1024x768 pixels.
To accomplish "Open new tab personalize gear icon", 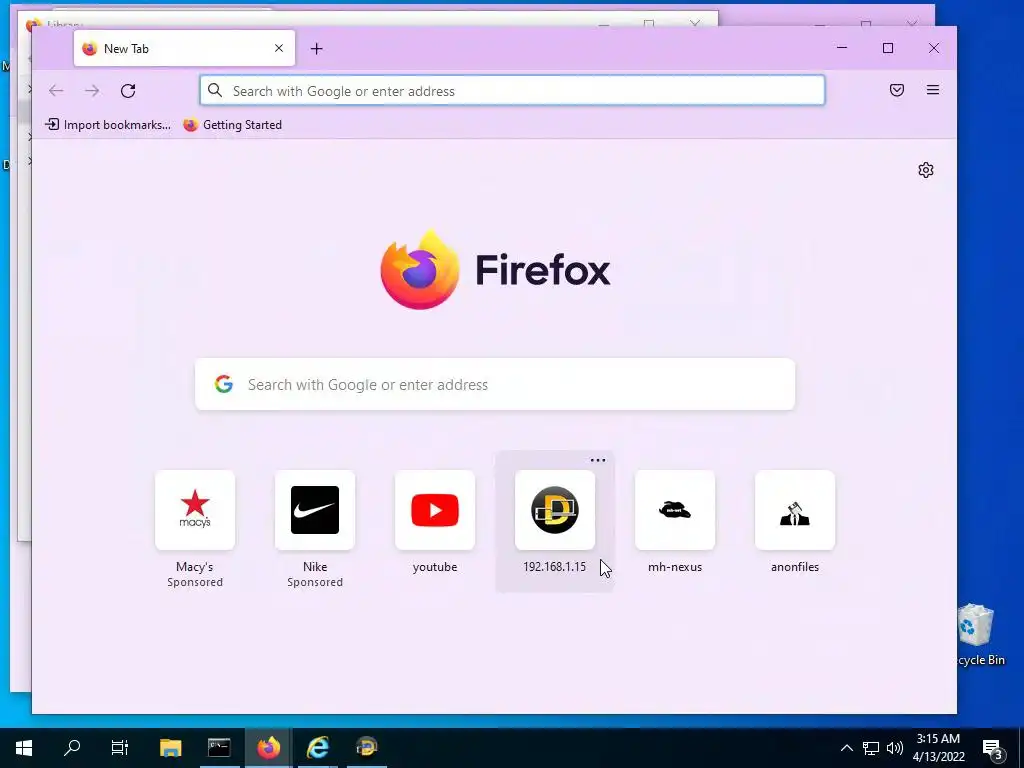I will point(925,170).
